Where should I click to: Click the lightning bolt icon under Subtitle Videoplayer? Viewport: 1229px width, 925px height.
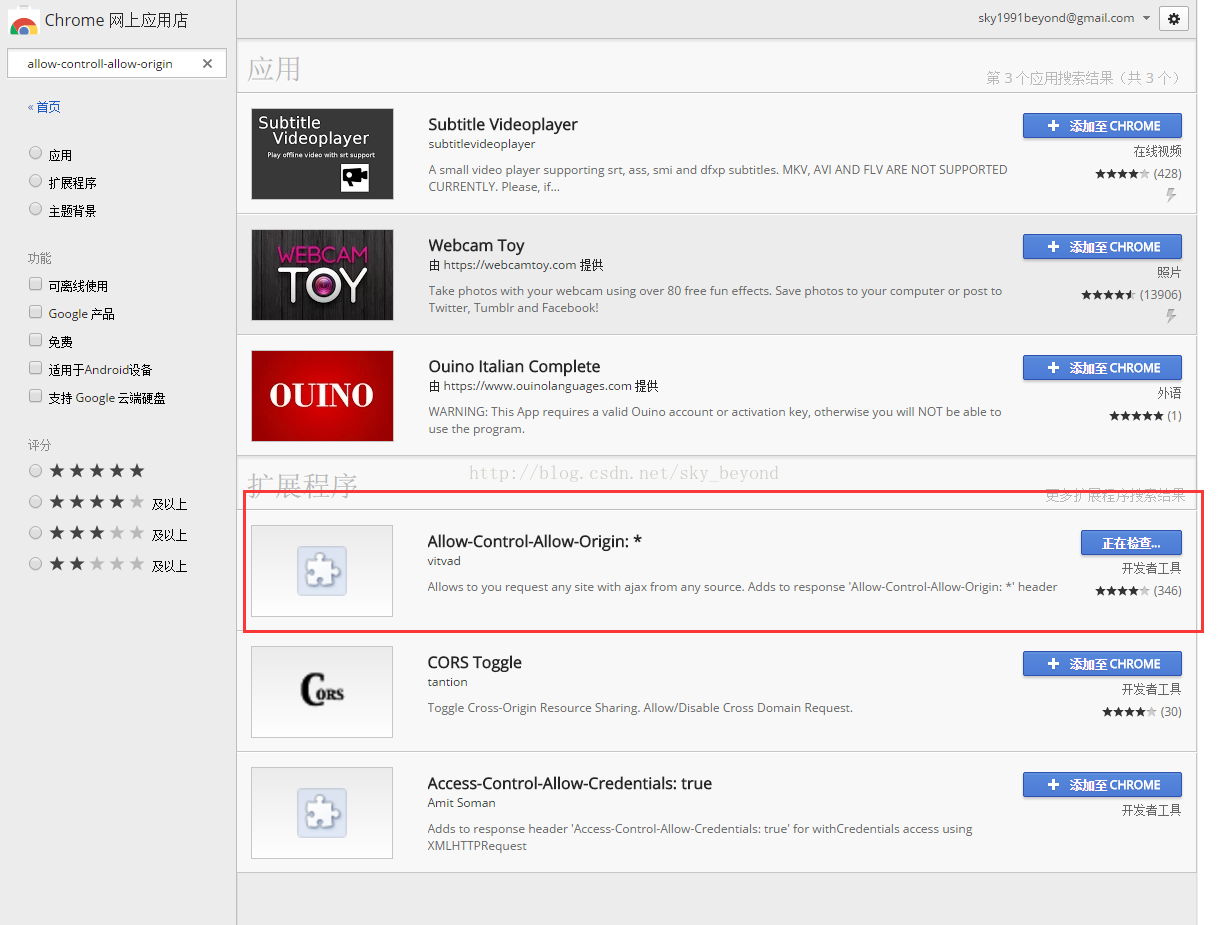point(1171,195)
